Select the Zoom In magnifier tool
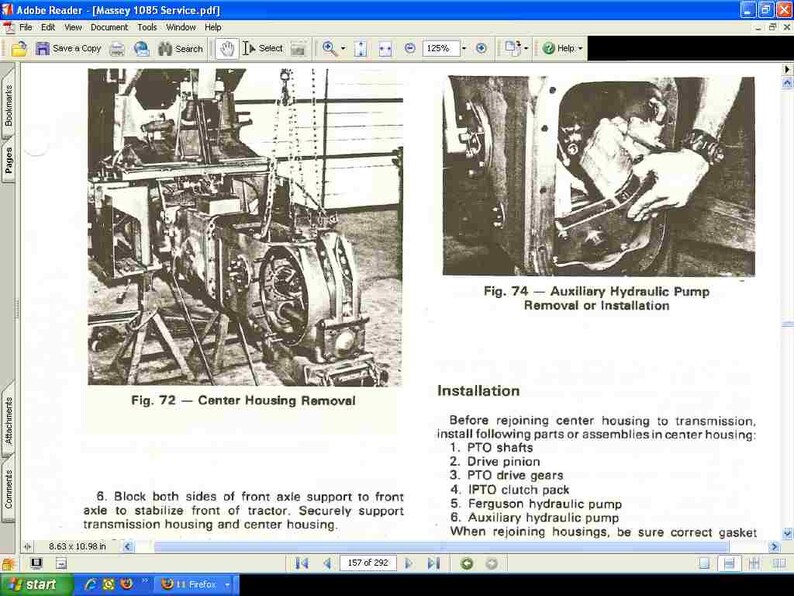 pyautogui.click(x=329, y=49)
